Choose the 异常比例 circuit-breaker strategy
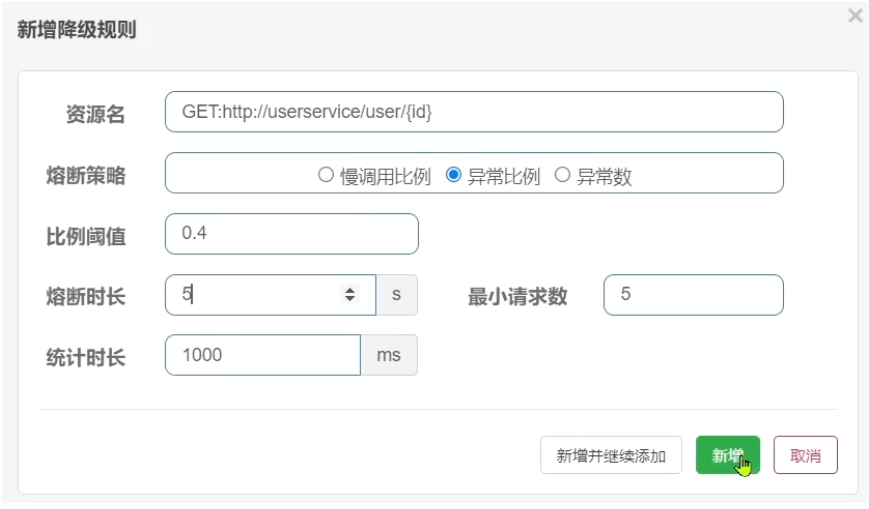This screenshot has width=869, height=509. [x=453, y=175]
